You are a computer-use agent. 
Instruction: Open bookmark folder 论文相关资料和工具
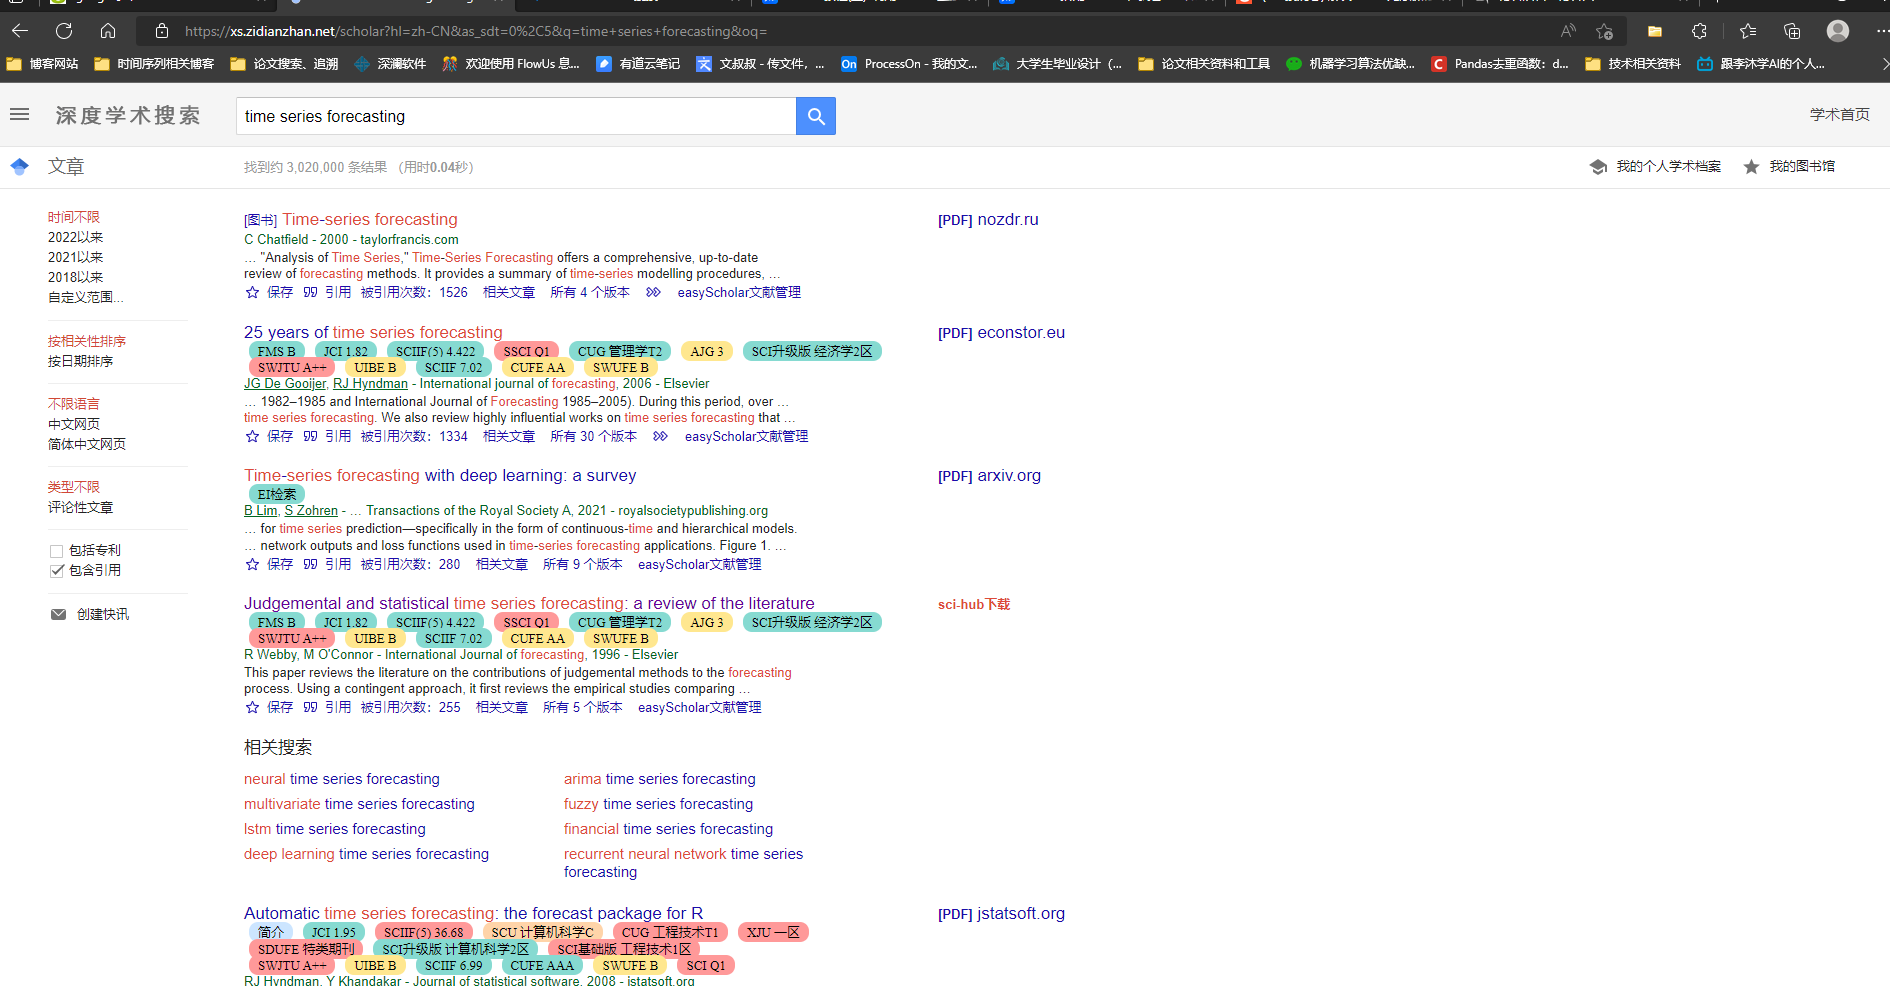click(1204, 64)
